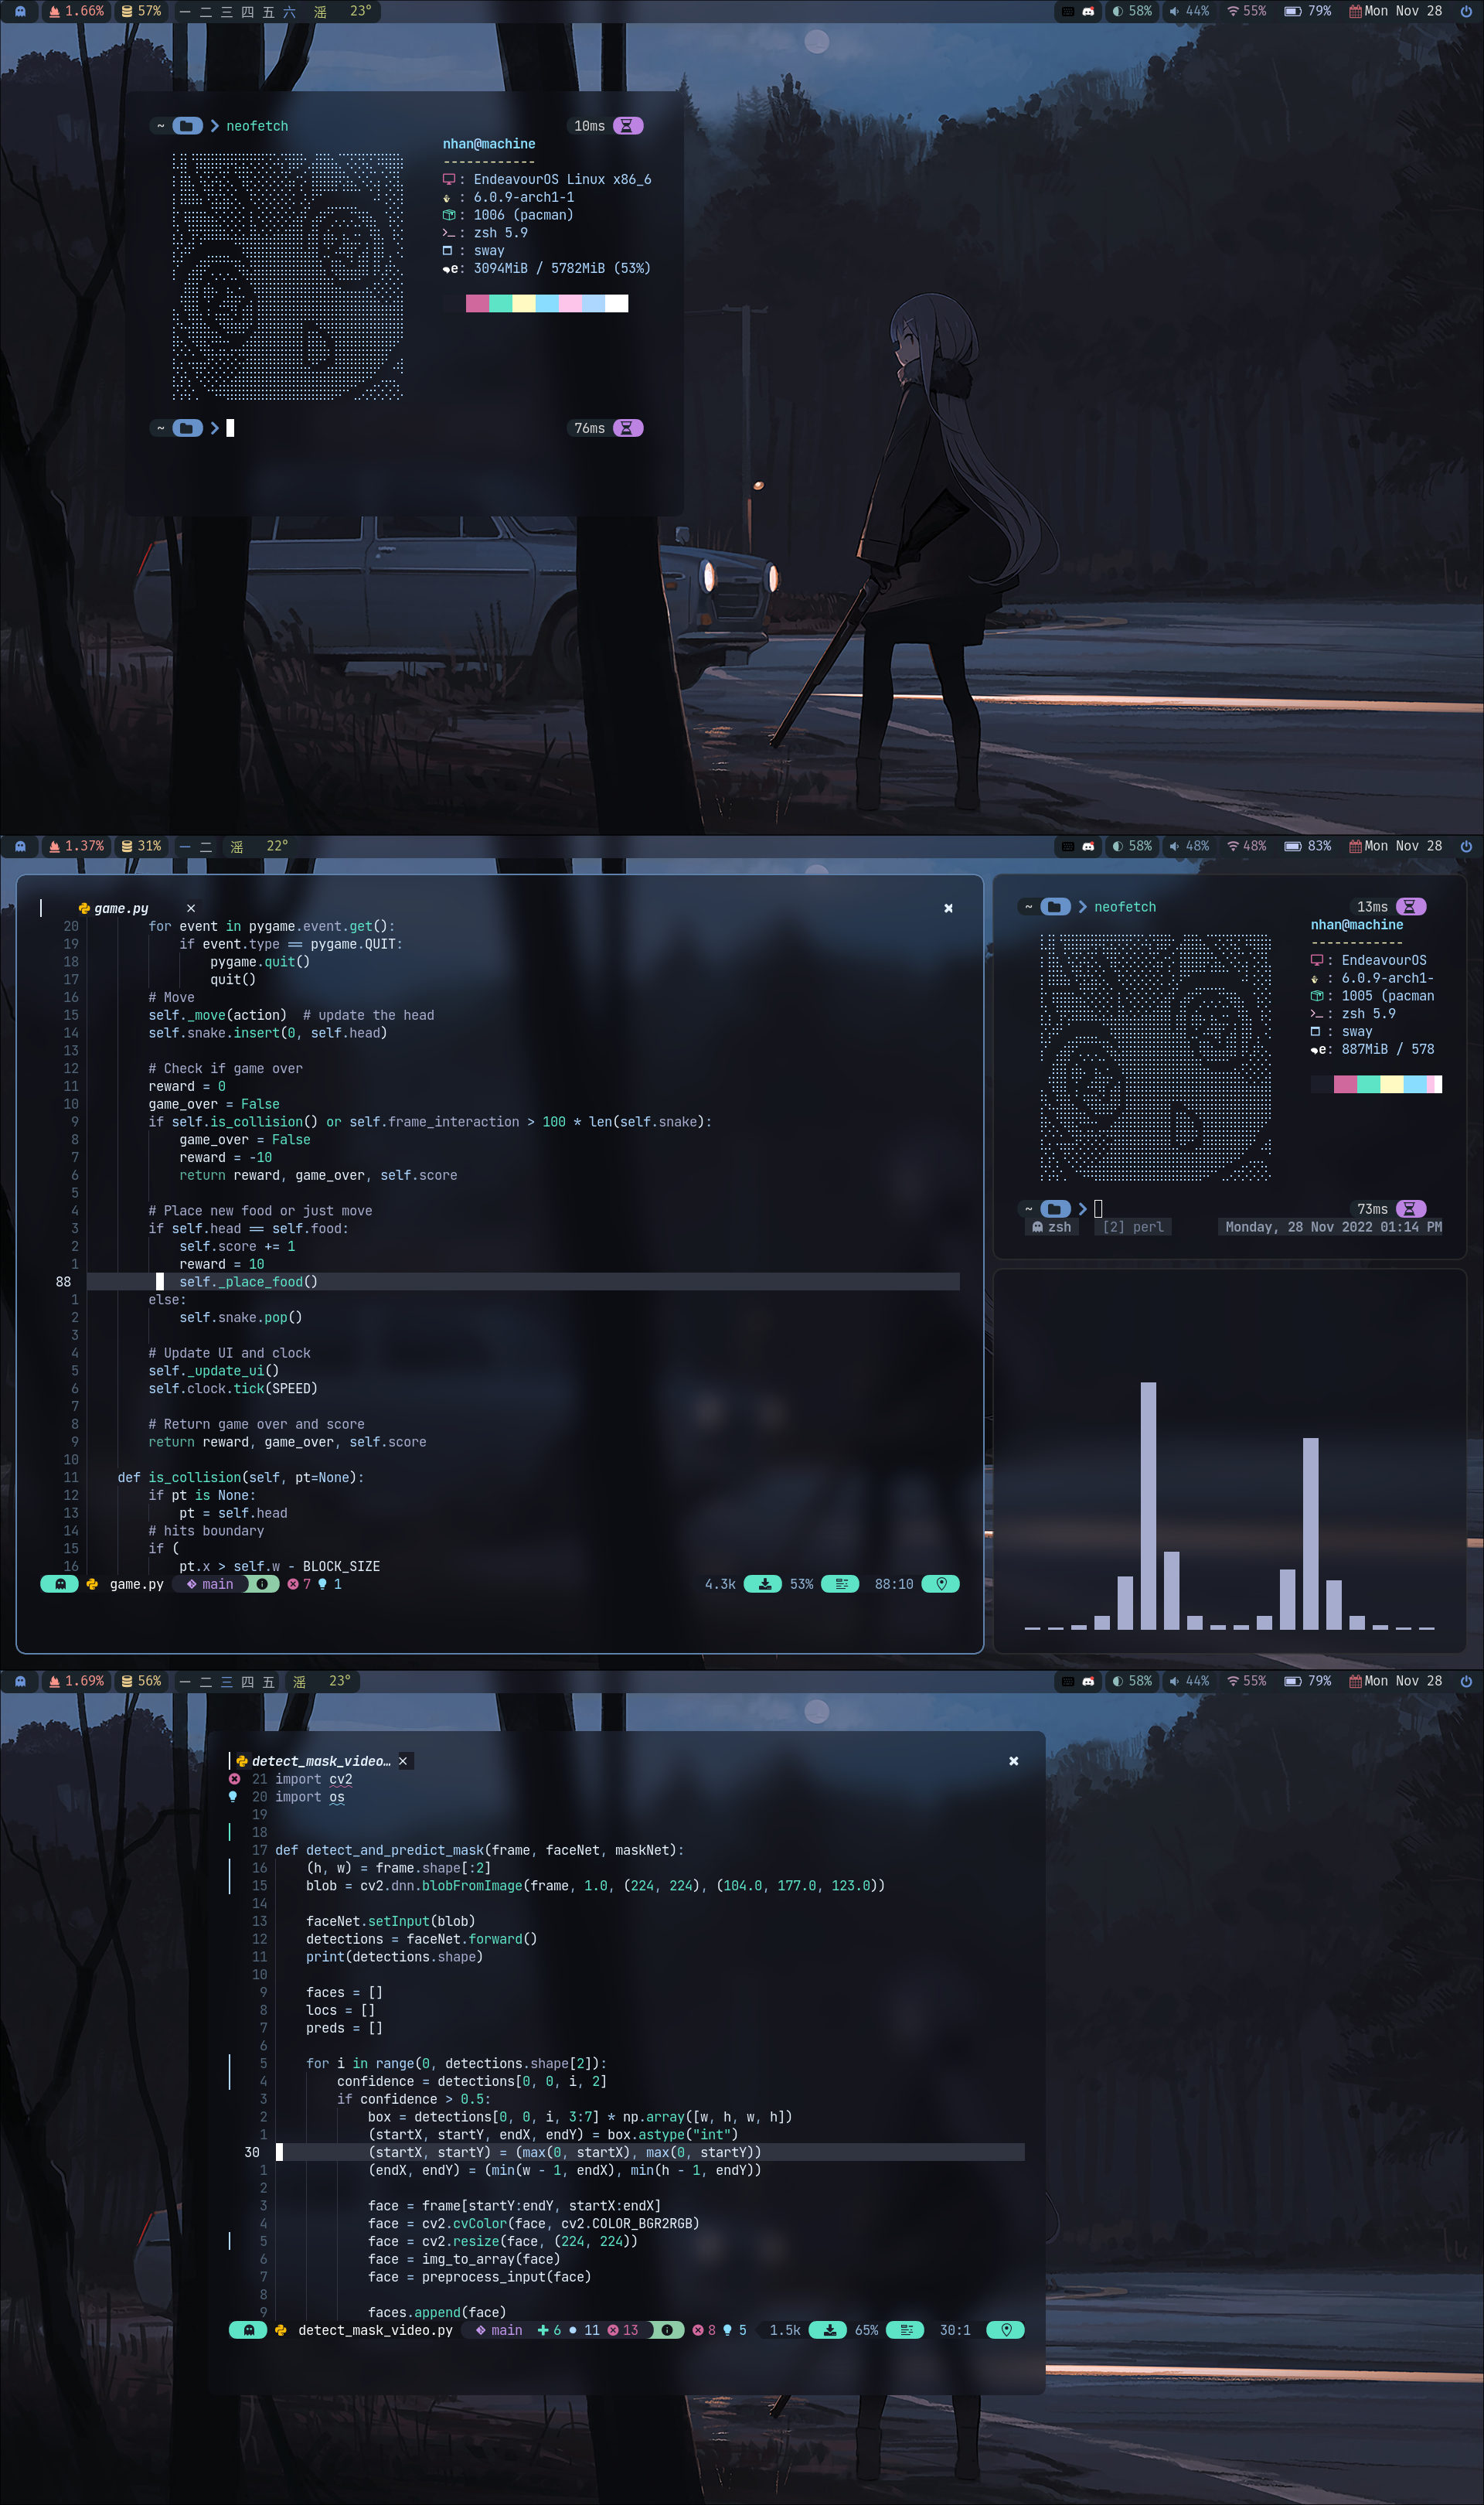Click the memory module showing 31%
Viewport: 1484px width, 2505px height.
pyautogui.click(x=141, y=846)
